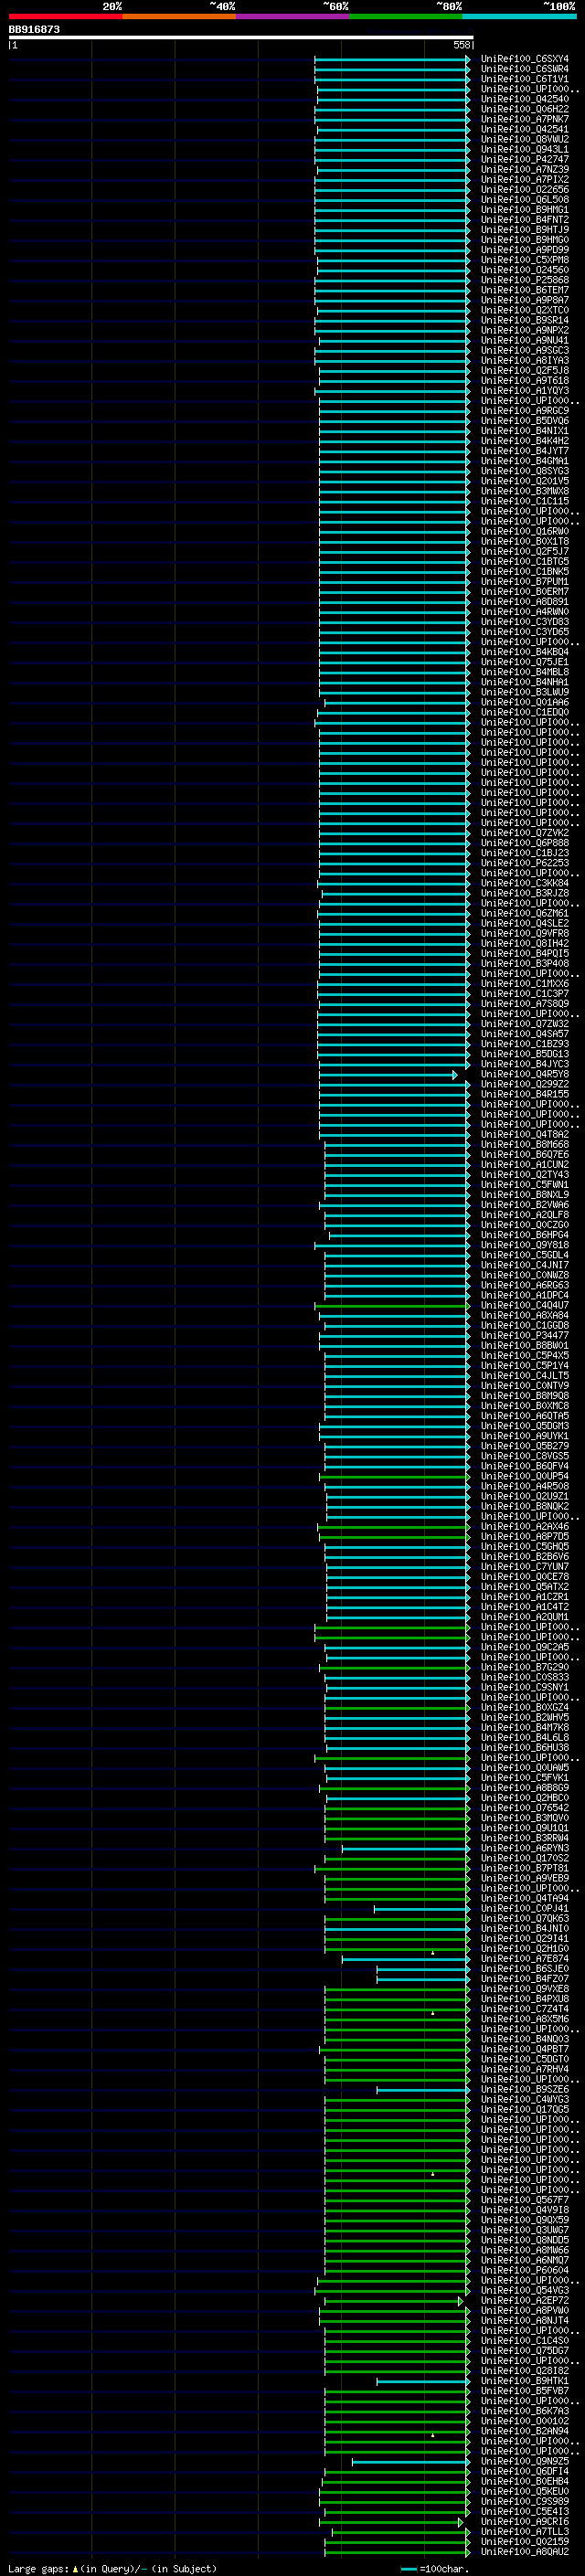Select hit UniRef100_C6SWR4
Viewport: 585px width, 2576px height.
(524, 69)
